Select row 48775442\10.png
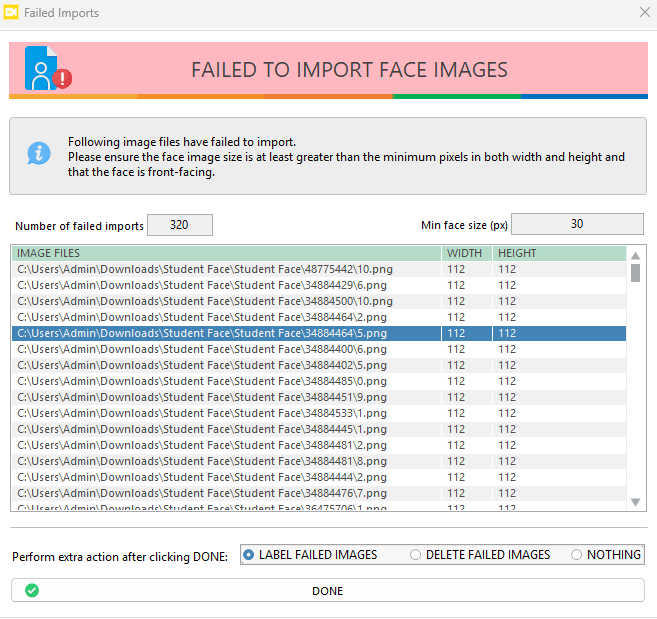 coord(226,269)
